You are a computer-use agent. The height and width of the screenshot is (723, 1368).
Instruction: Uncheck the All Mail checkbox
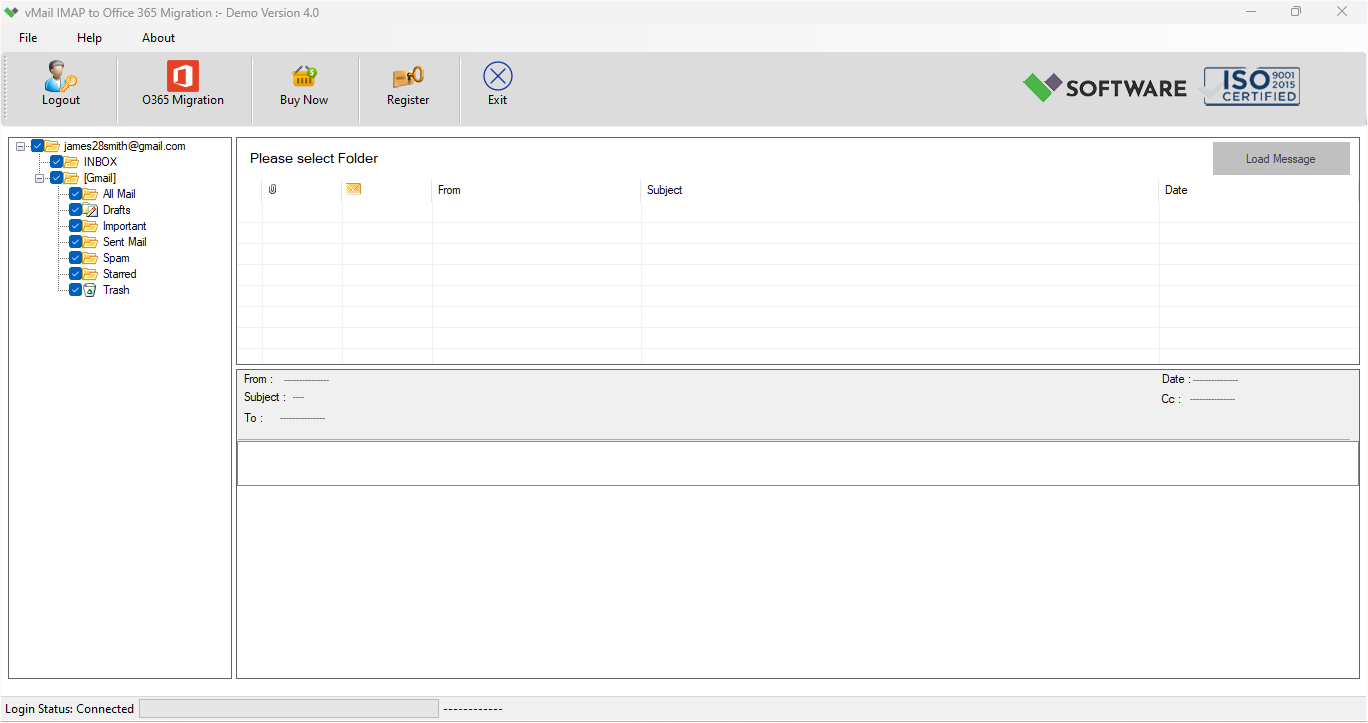(76, 194)
